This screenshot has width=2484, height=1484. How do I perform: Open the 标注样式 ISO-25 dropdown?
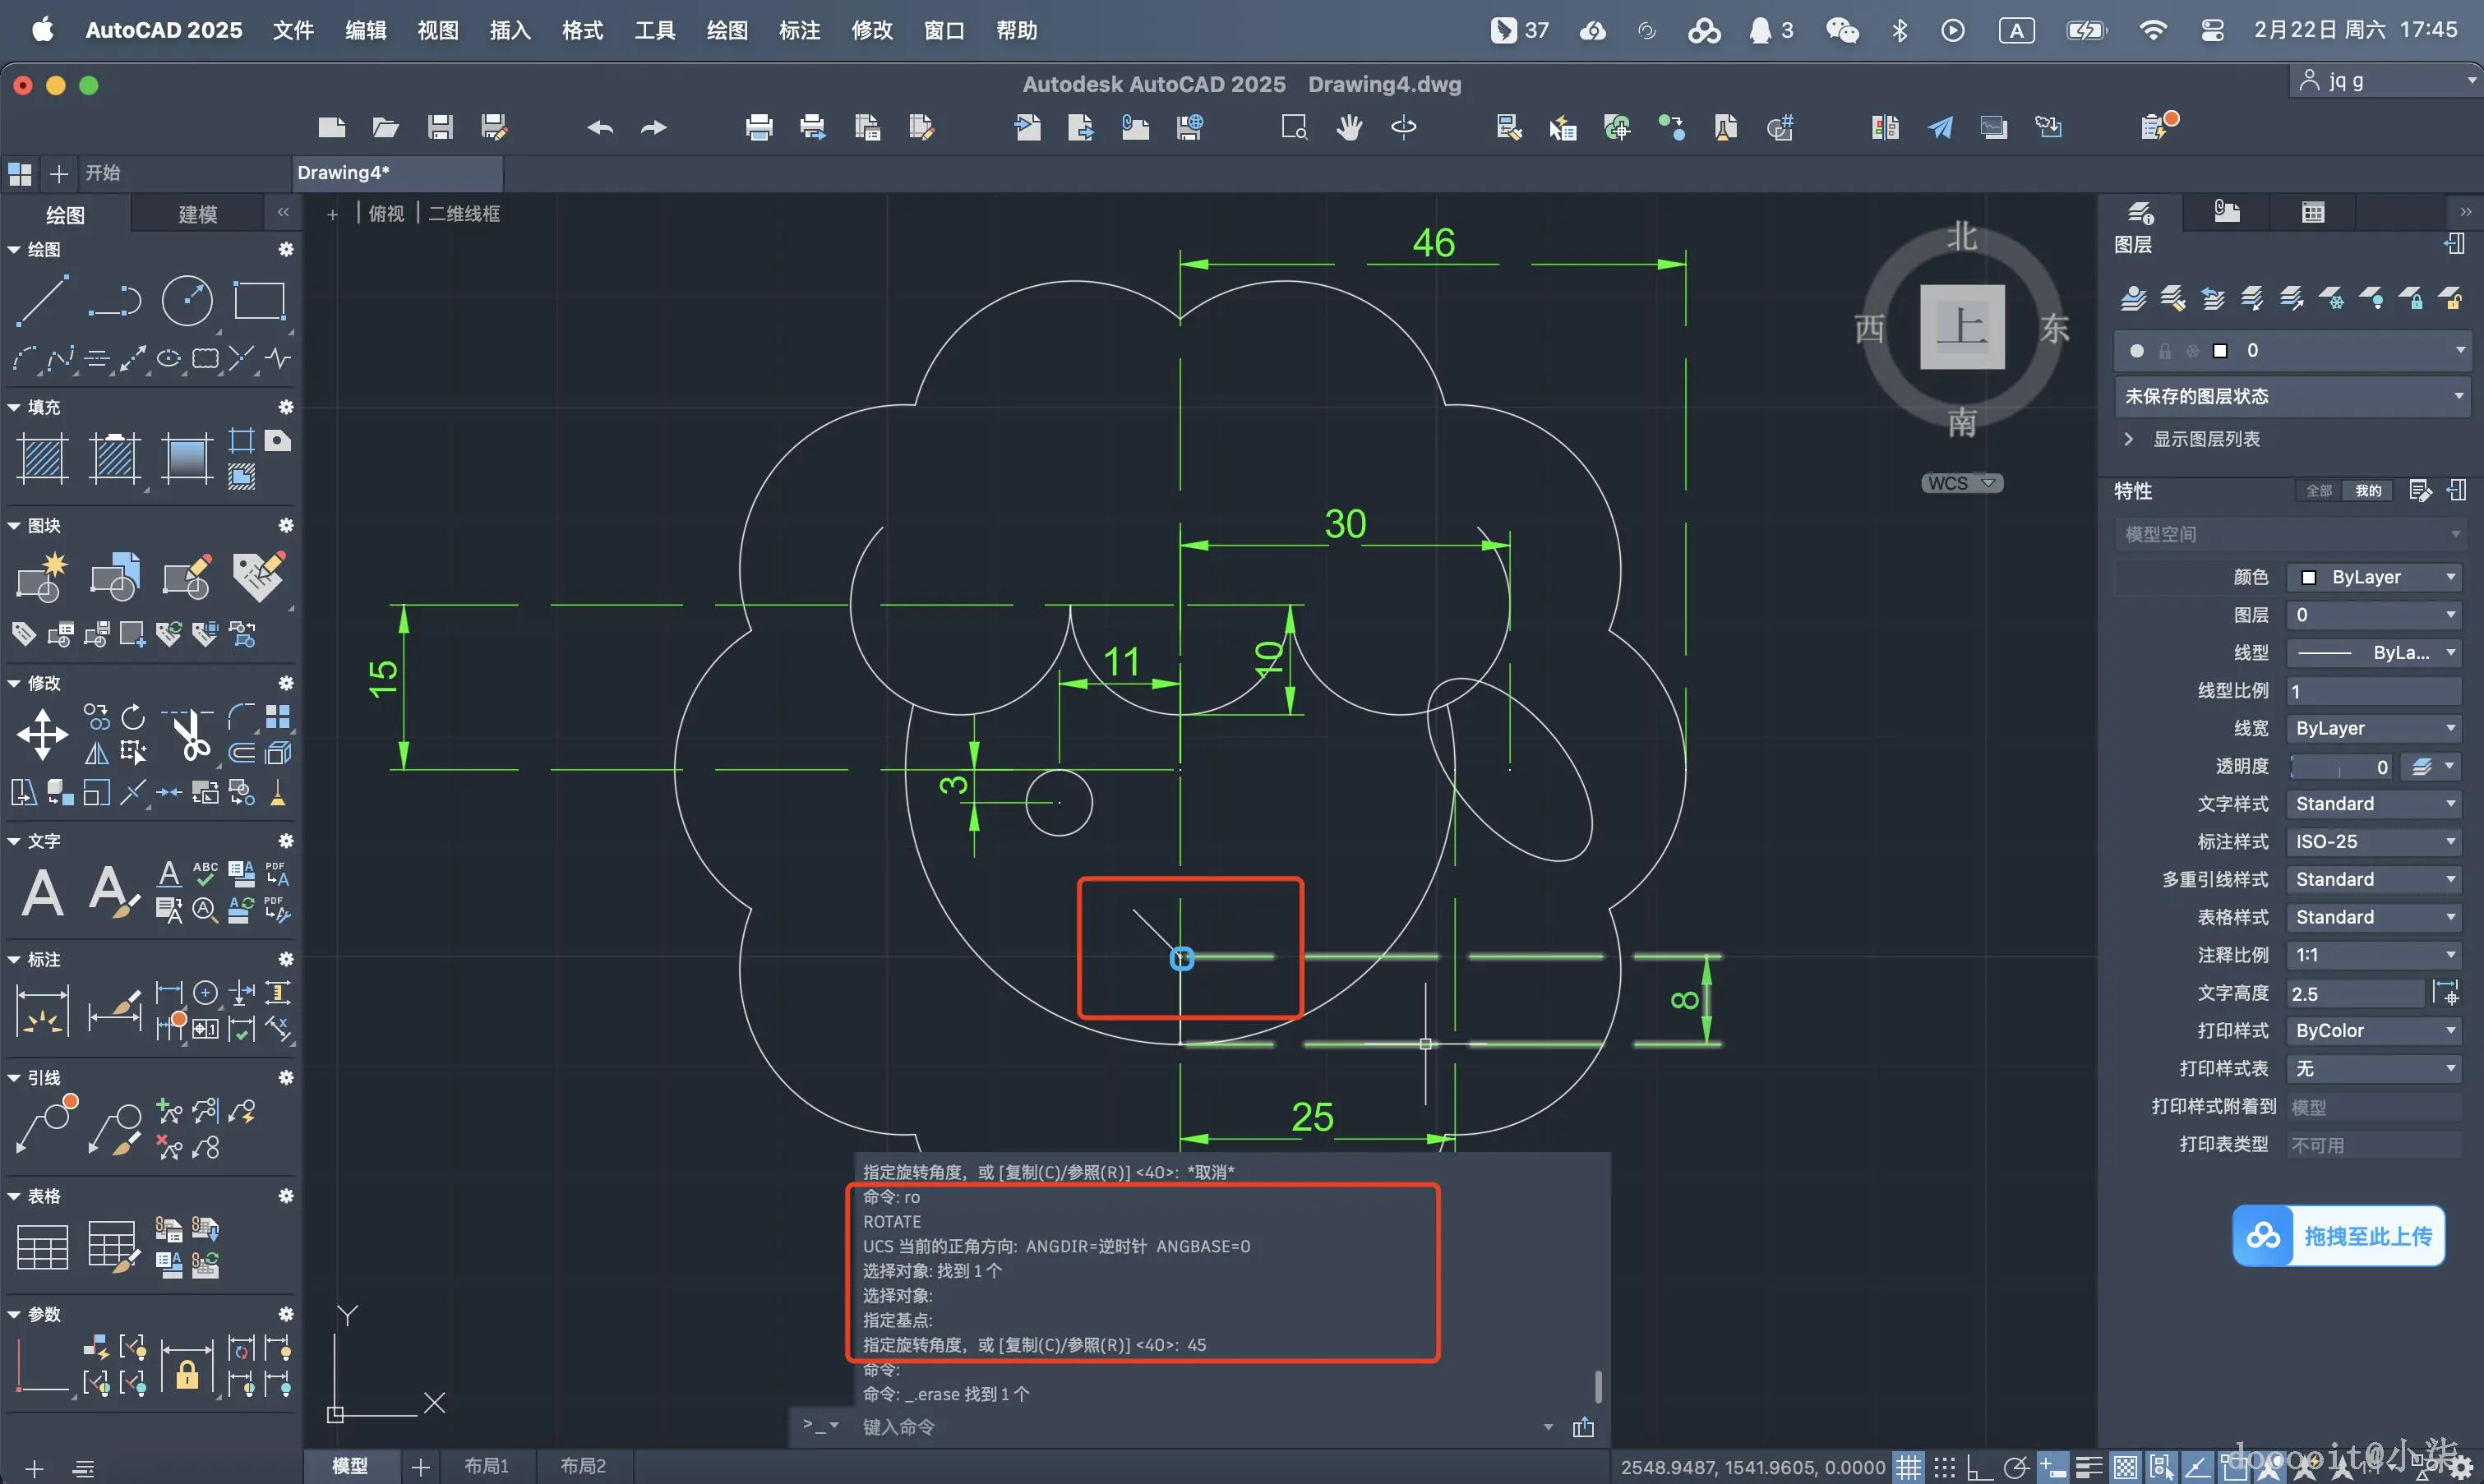tap(2374, 842)
